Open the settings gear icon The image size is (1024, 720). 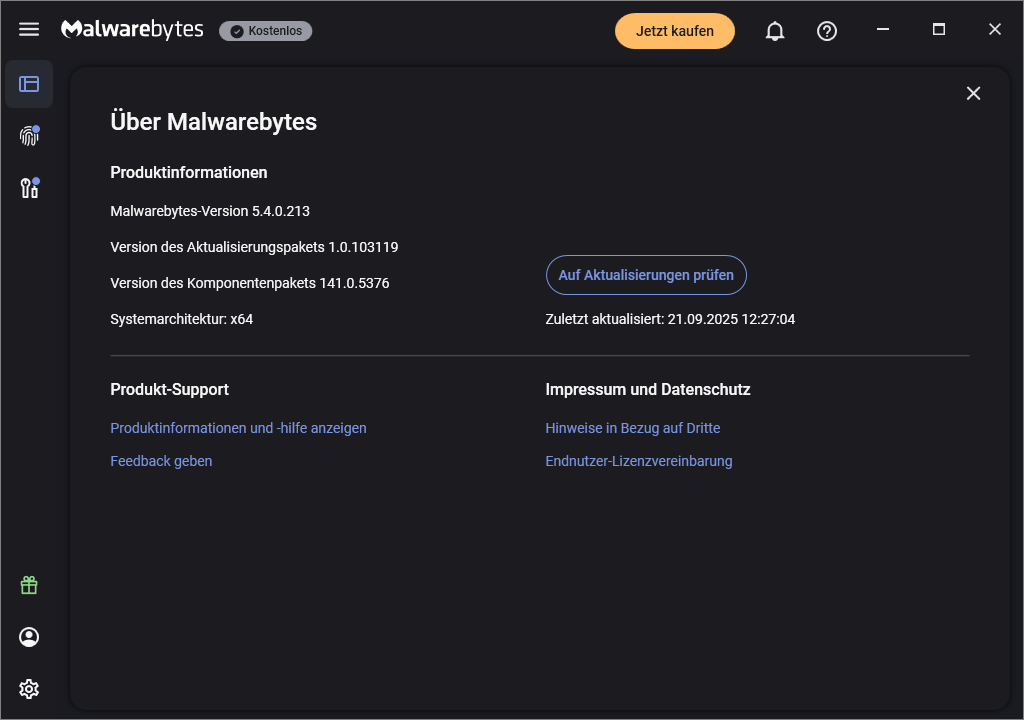coord(29,689)
